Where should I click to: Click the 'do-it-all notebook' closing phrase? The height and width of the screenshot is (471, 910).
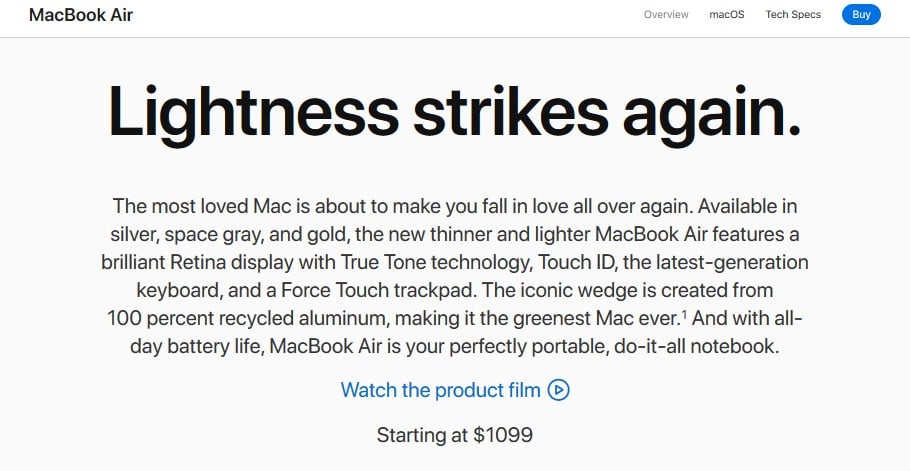coord(689,346)
